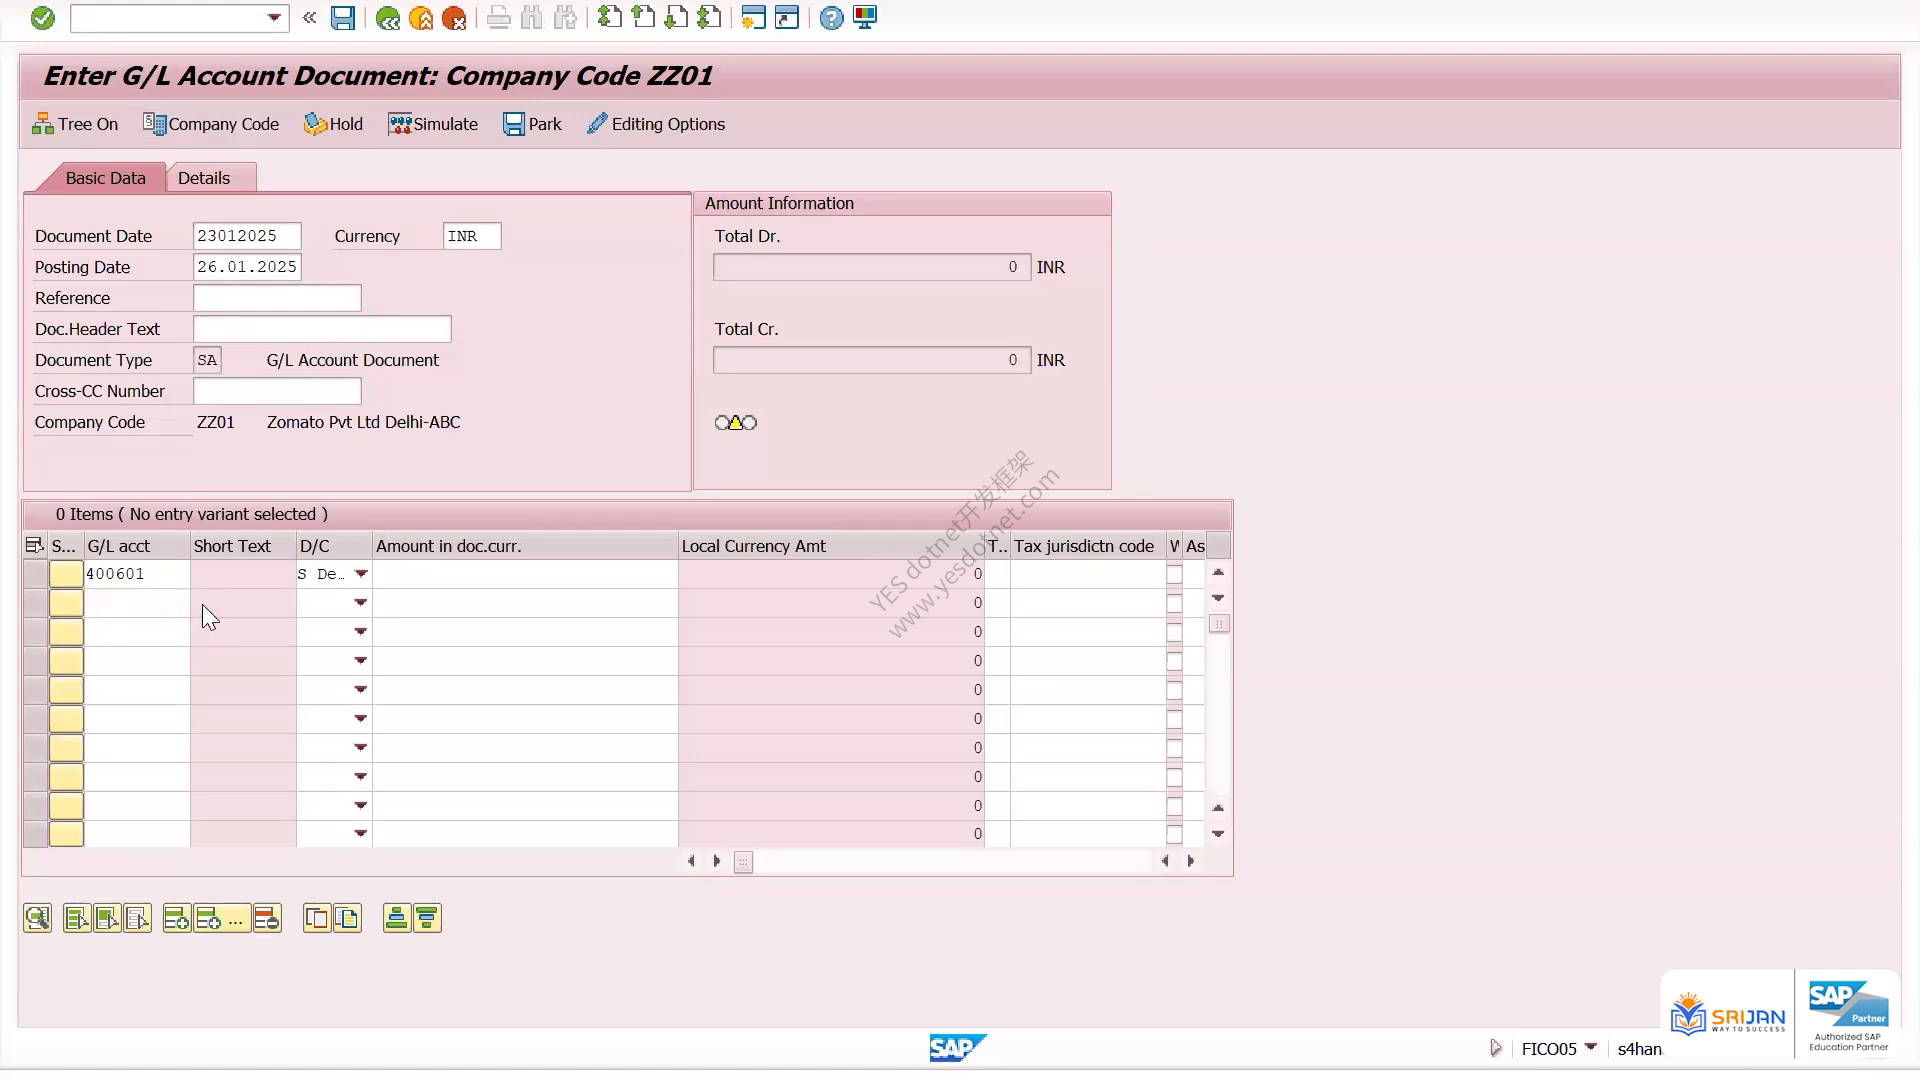Click the magnifier Details icon at bottom left
The image size is (1920, 1080).
point(37,918)
